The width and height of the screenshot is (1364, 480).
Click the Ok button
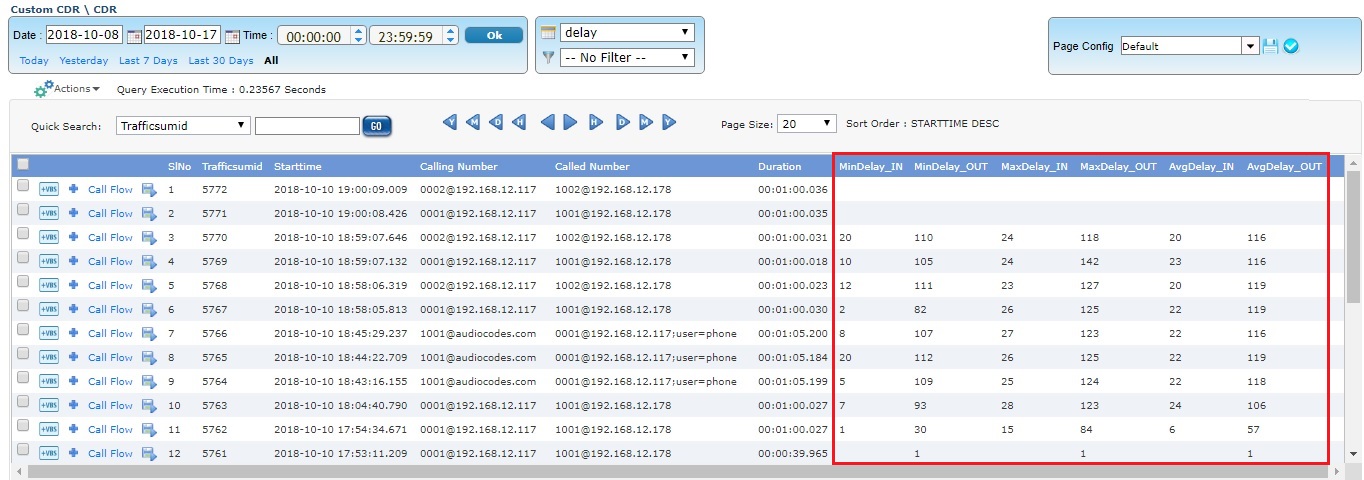coord(494,35)
